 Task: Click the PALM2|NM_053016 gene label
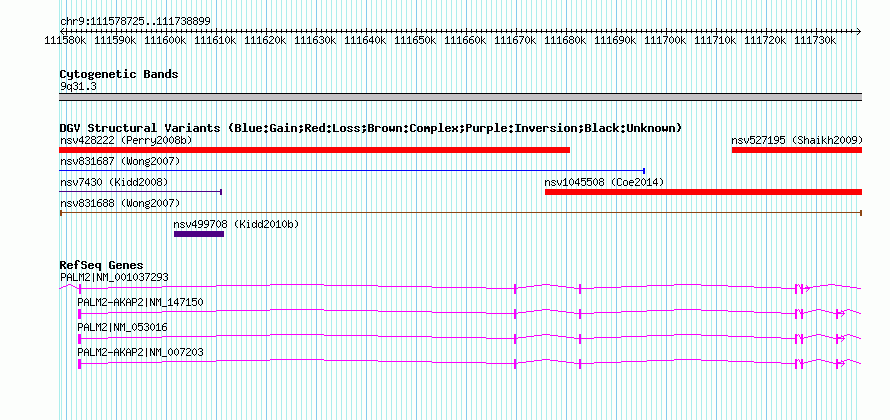(123, 327)
